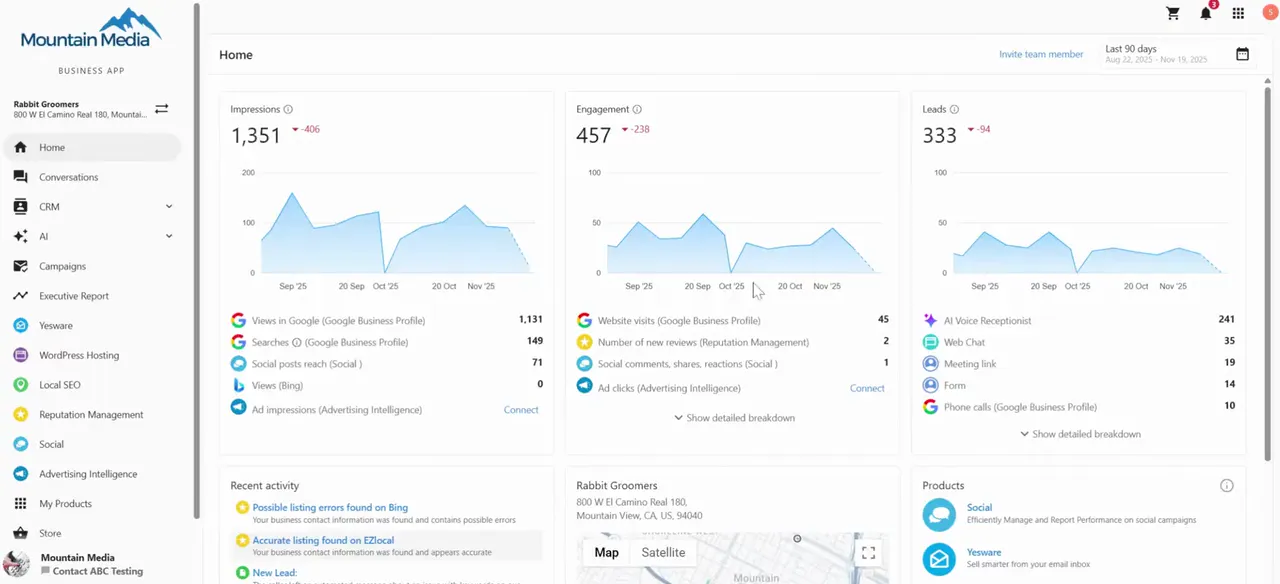Click Invite team member link
Viewport: 1280px width, 584px height.
pyautogui.click(x=1041, y=54)
